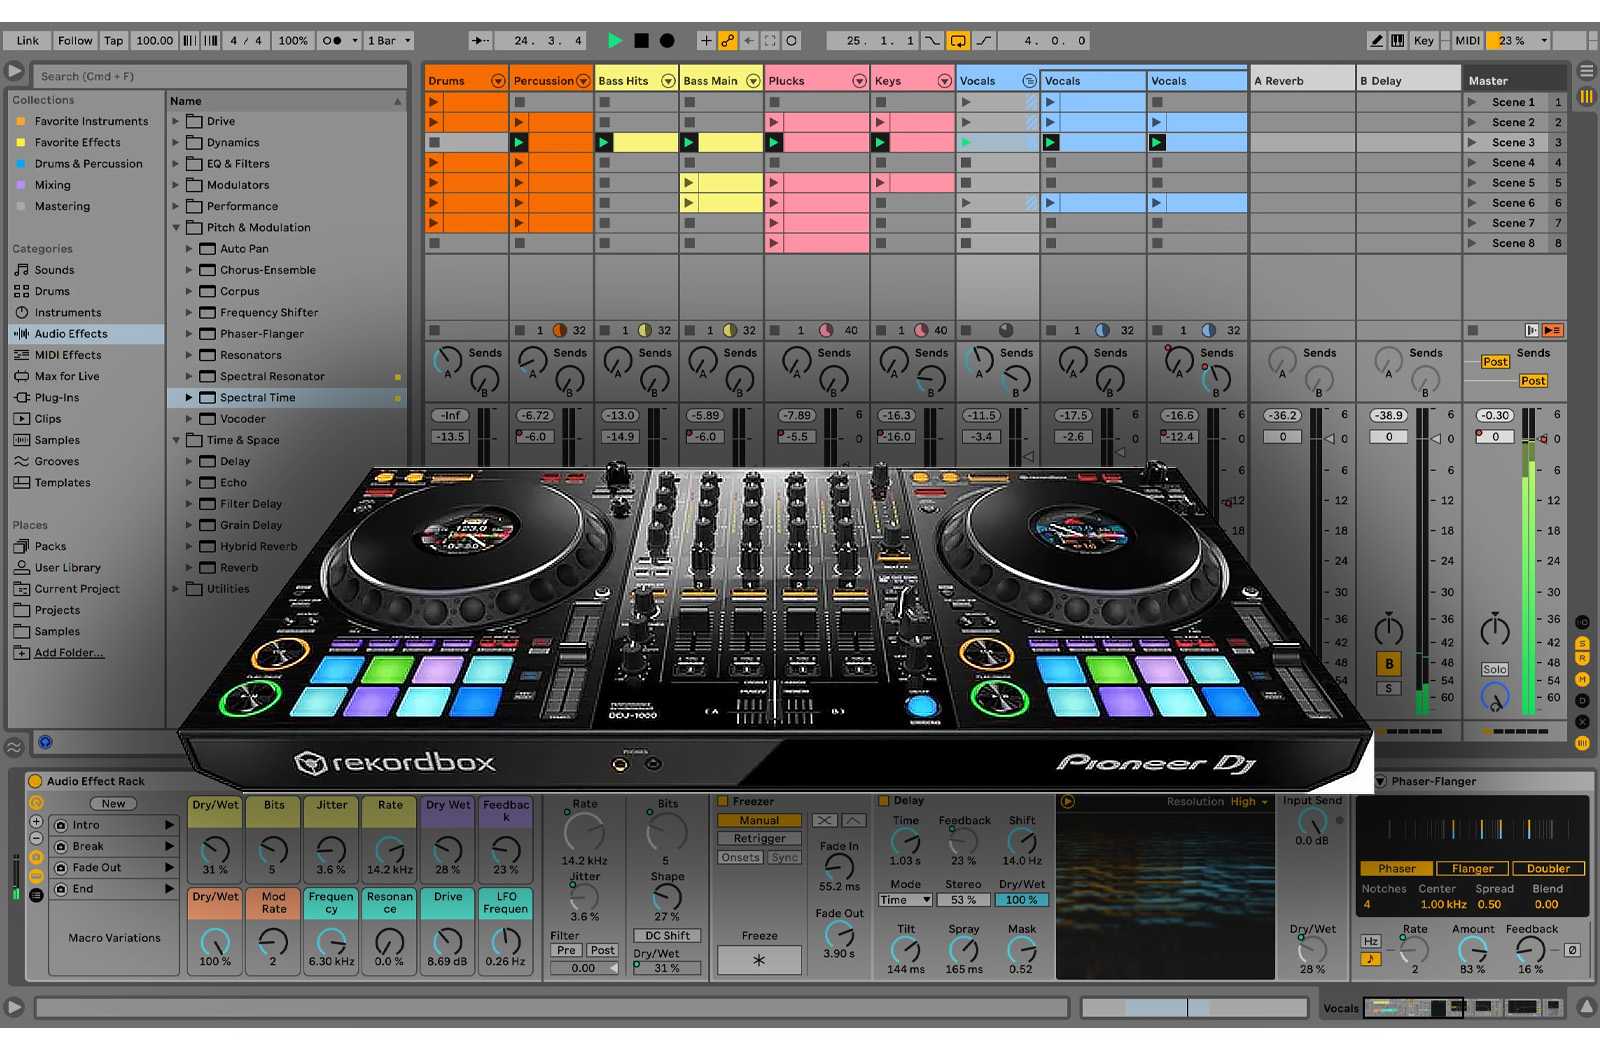Collapse the Pitch & Modulation folder
This screenshot has height=1050, width=1600.
tap(176, 227)
